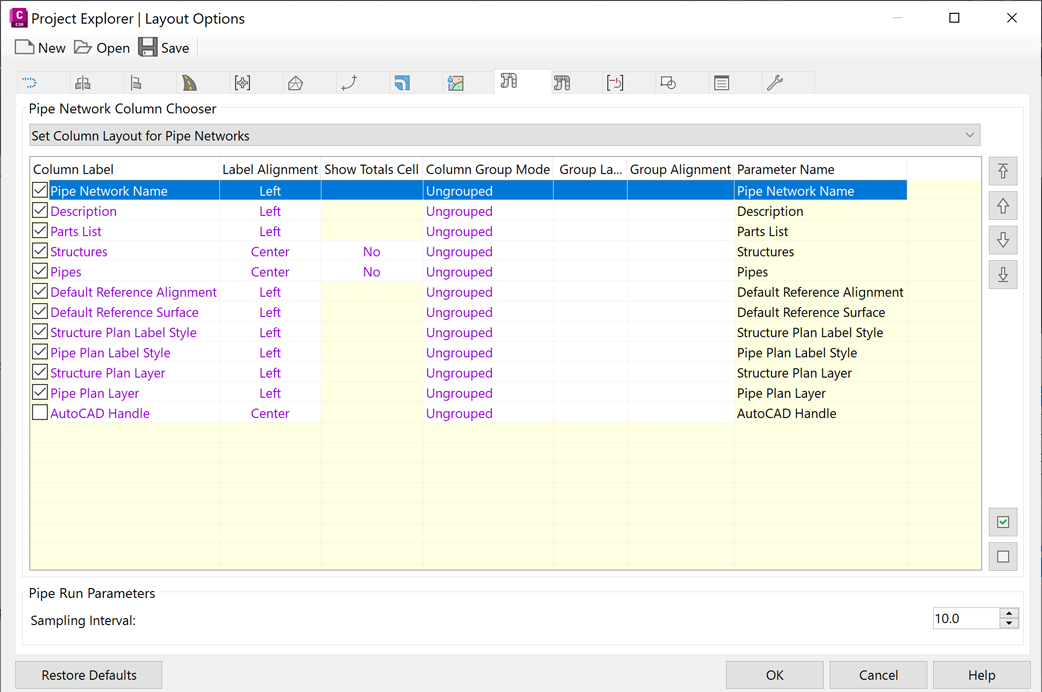The height and width of the screenshot is (692, 1042).
Task: Click the Center alignment cell for AutoCAD Handle
Action: point(270,413)
